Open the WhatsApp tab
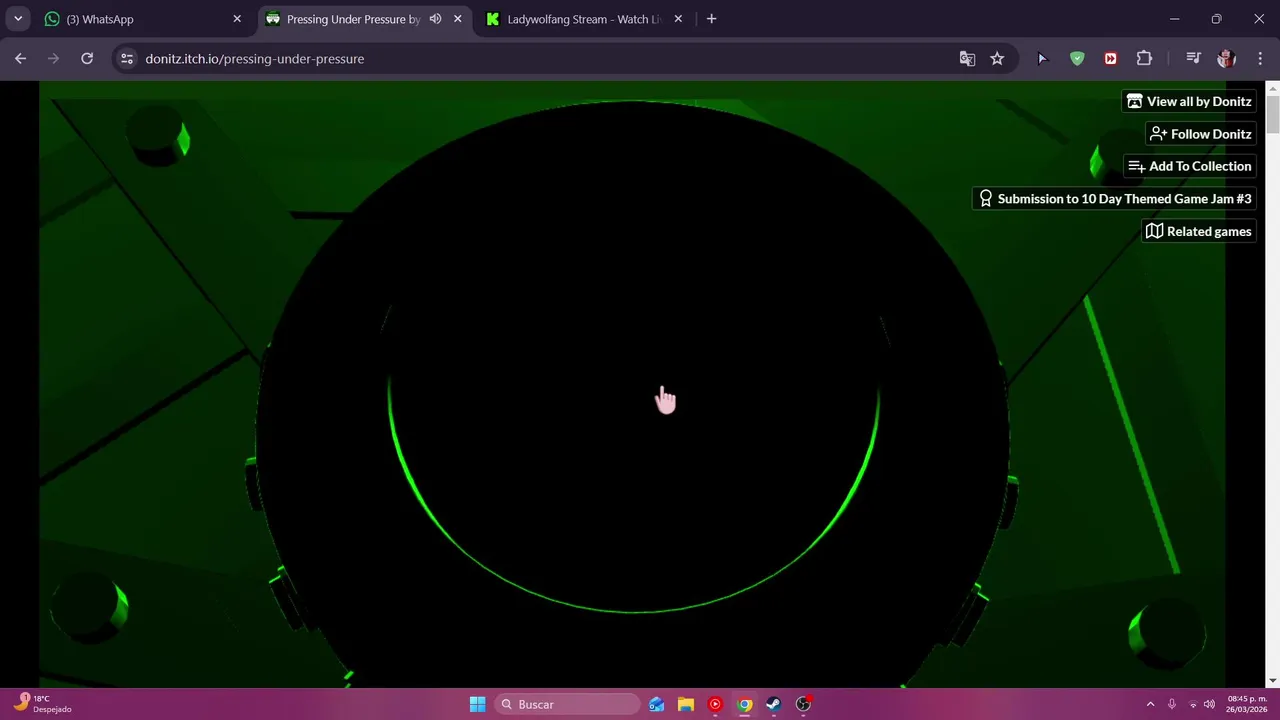This screenshot has height=720, width=1280. tap(143, 19)
